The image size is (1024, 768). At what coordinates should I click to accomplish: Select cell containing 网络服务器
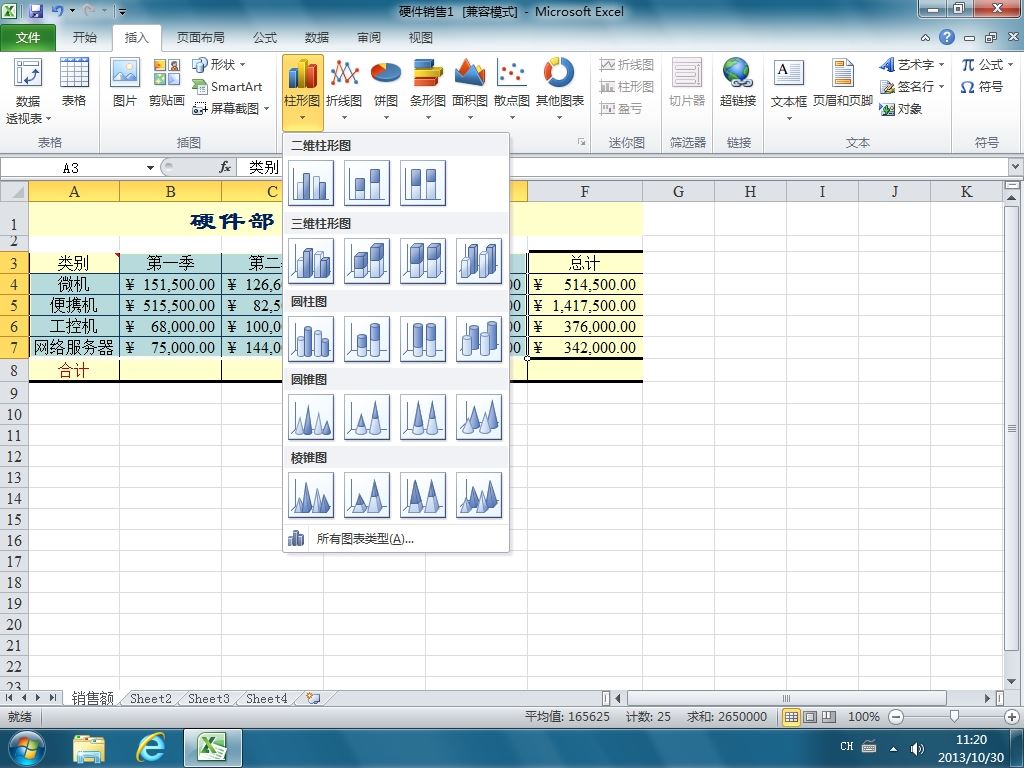74,347
